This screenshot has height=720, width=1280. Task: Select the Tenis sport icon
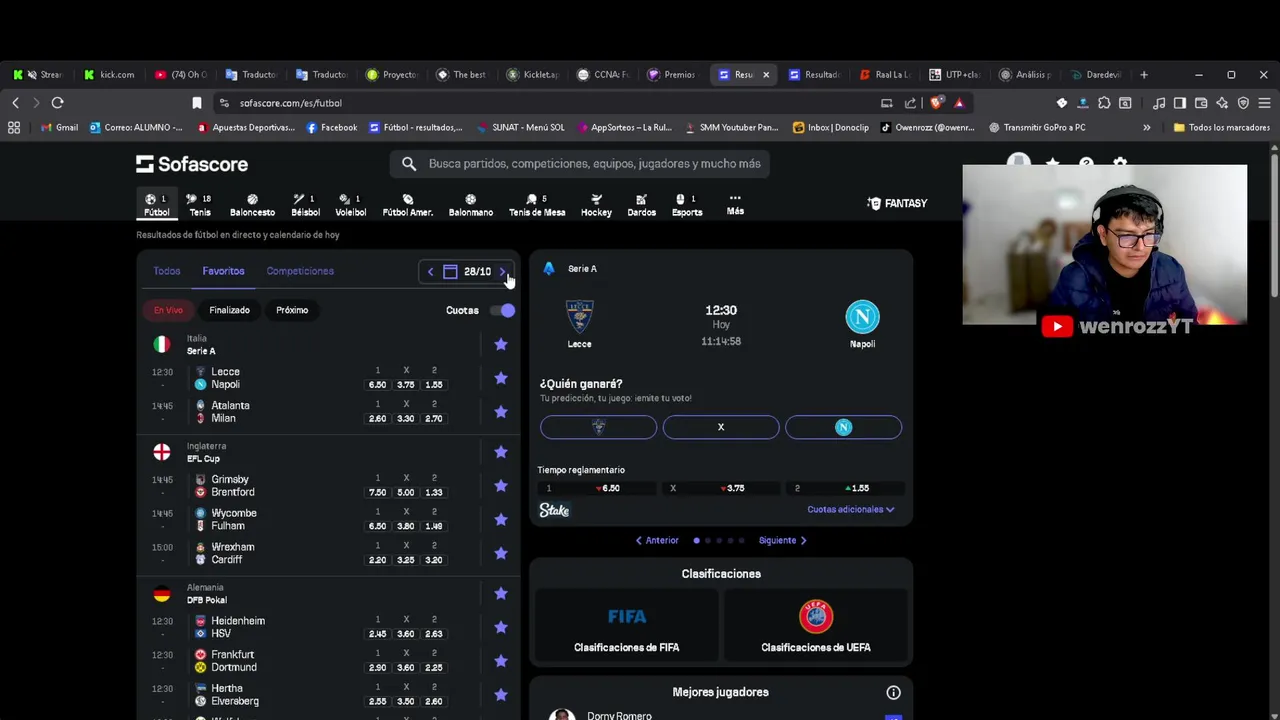point(200,204)
